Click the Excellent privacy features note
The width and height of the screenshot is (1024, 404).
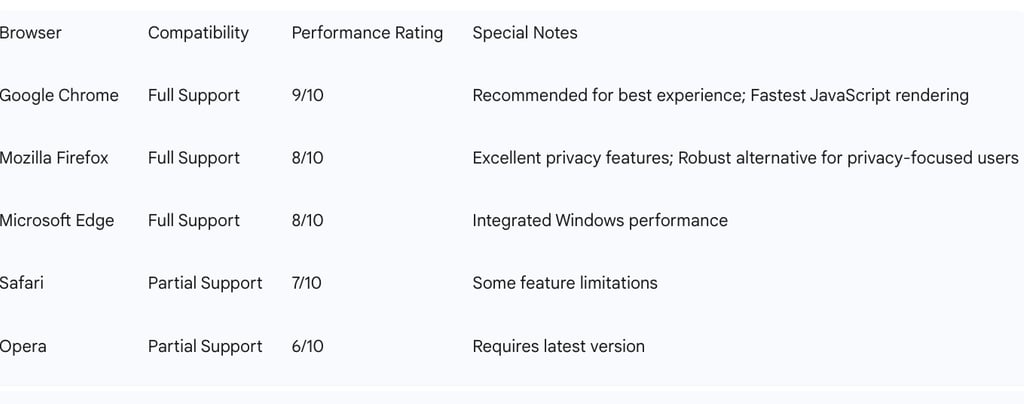[x=571, y=158]
